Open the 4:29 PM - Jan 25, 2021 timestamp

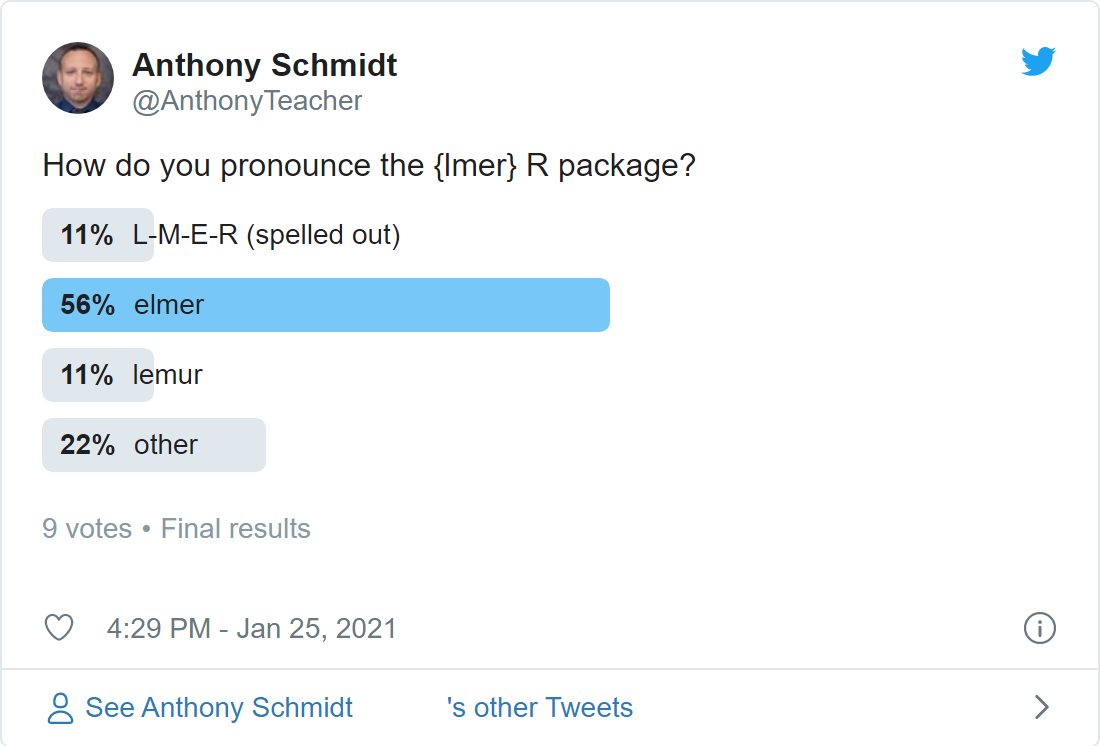(x=251, y=628)
